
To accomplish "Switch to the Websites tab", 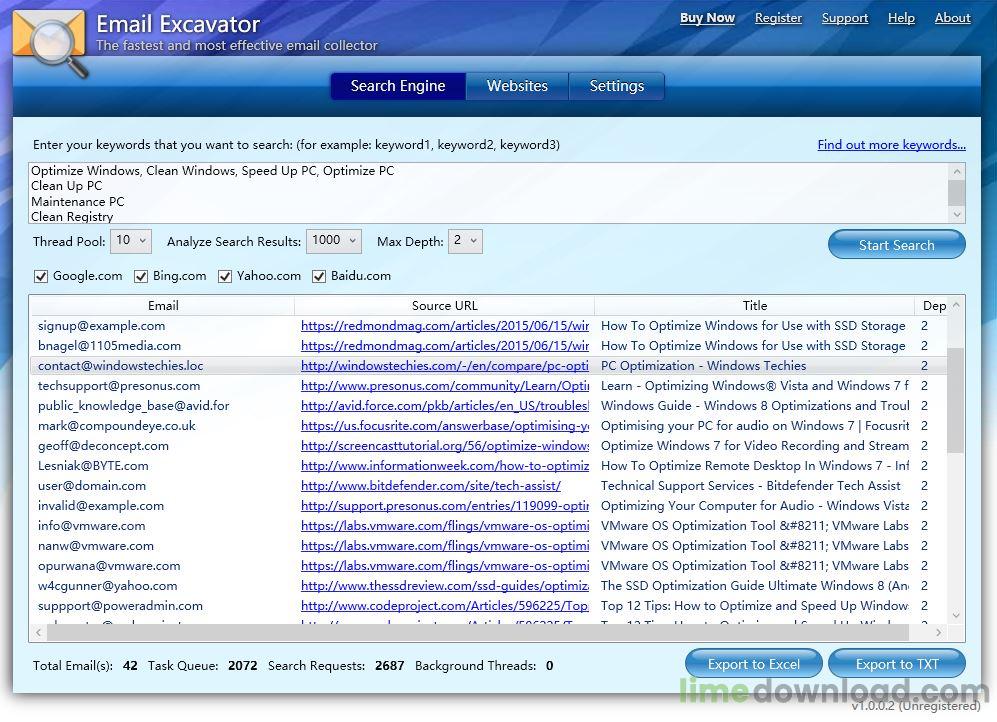I will click(x=517, y=86).
